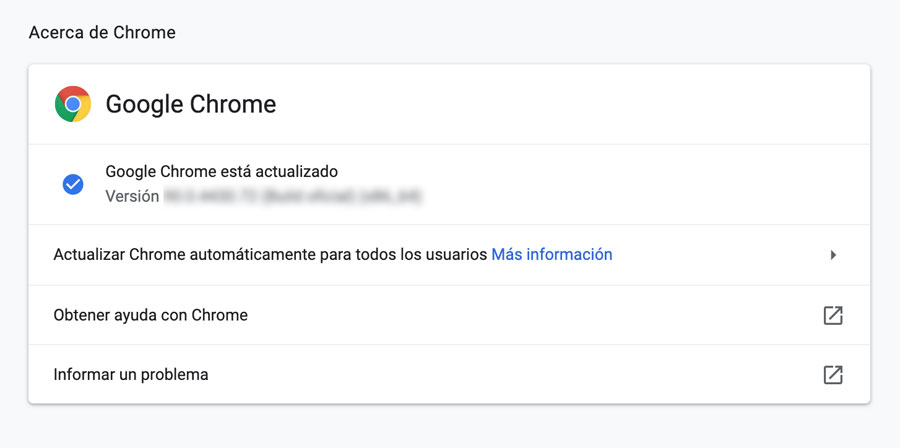Viewport: 900px width, 448px height.
Task: Click empty middle of Informar un problema row
Action: (517, 375)
